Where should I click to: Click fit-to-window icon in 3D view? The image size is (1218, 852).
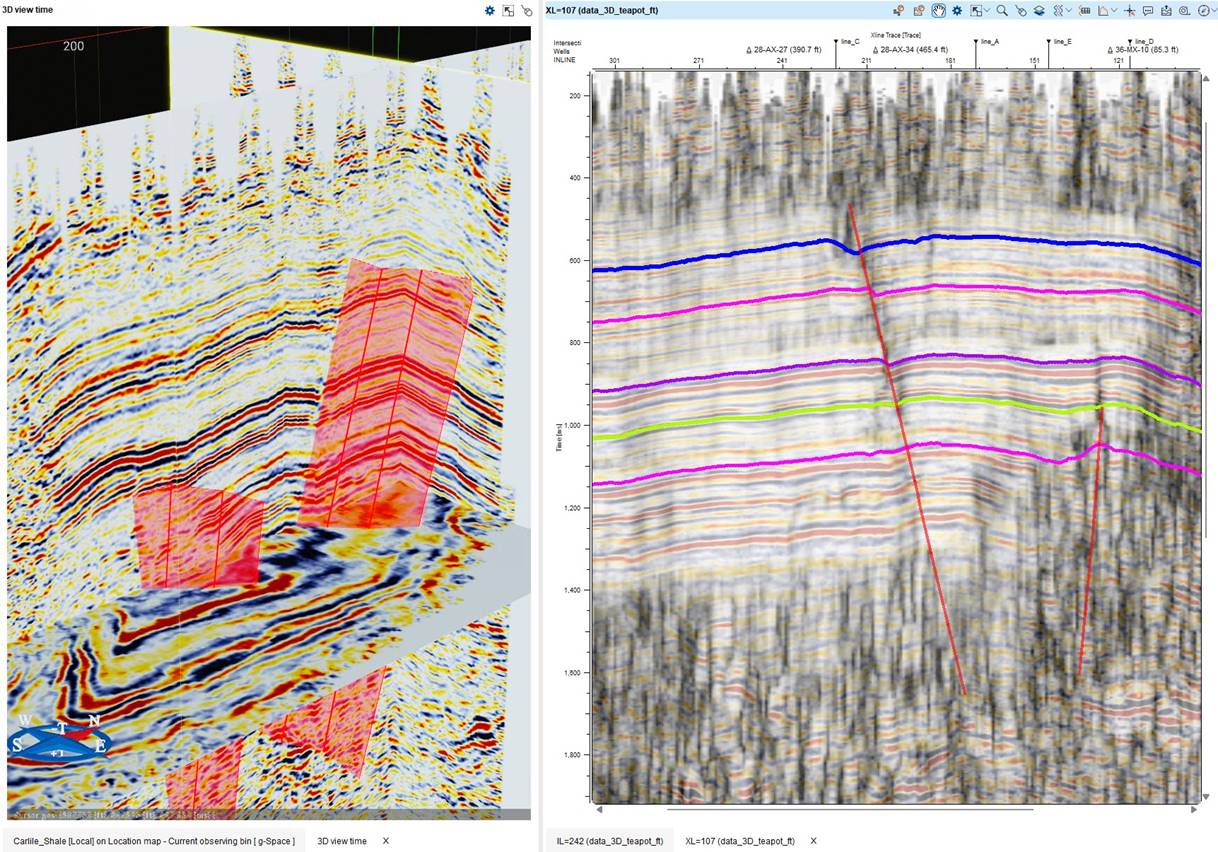pos(508,10)
